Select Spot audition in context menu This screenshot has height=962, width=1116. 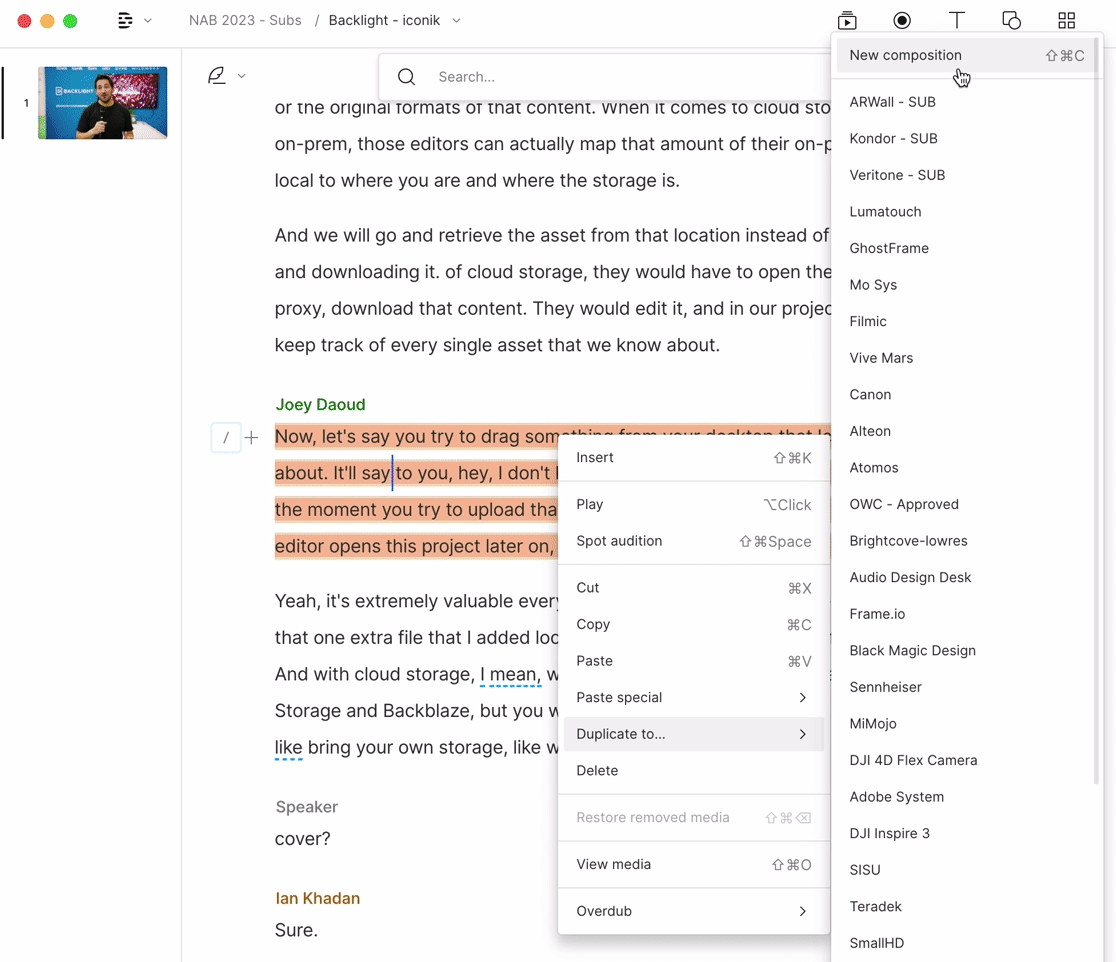pyautogui.click(x=693, y=541)
